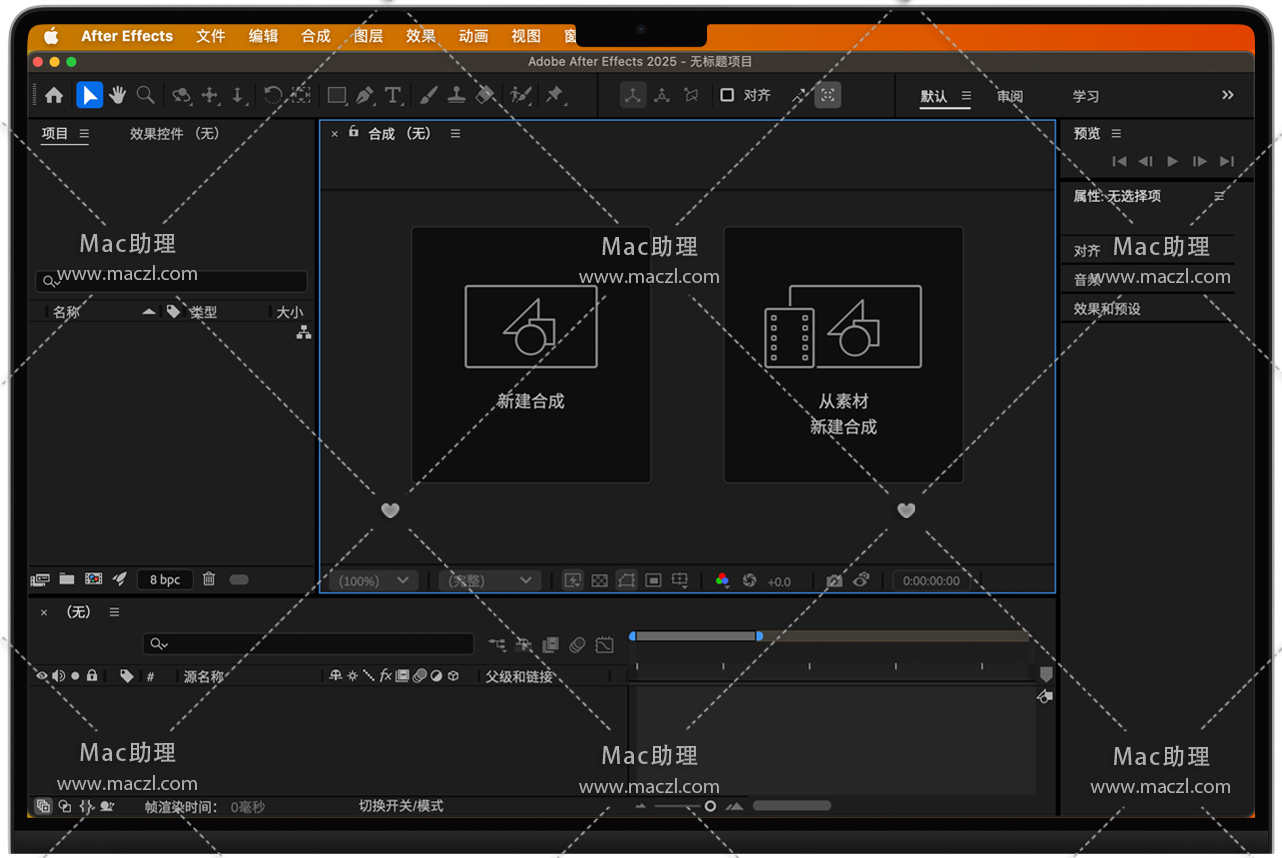Switch to the 学习 workspace tab
This screenshot has width=1282, height=858.
pos(1086,96)
